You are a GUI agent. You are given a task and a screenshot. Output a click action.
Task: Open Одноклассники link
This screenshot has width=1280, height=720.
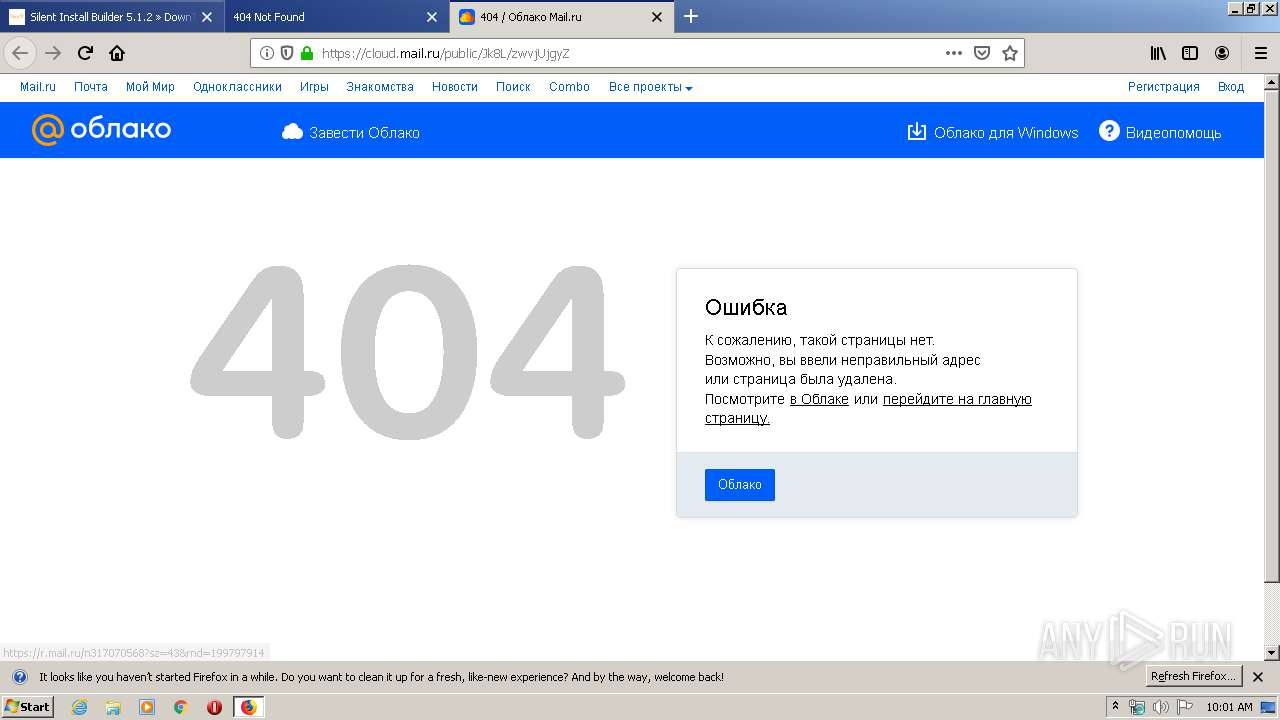point(237,87)
